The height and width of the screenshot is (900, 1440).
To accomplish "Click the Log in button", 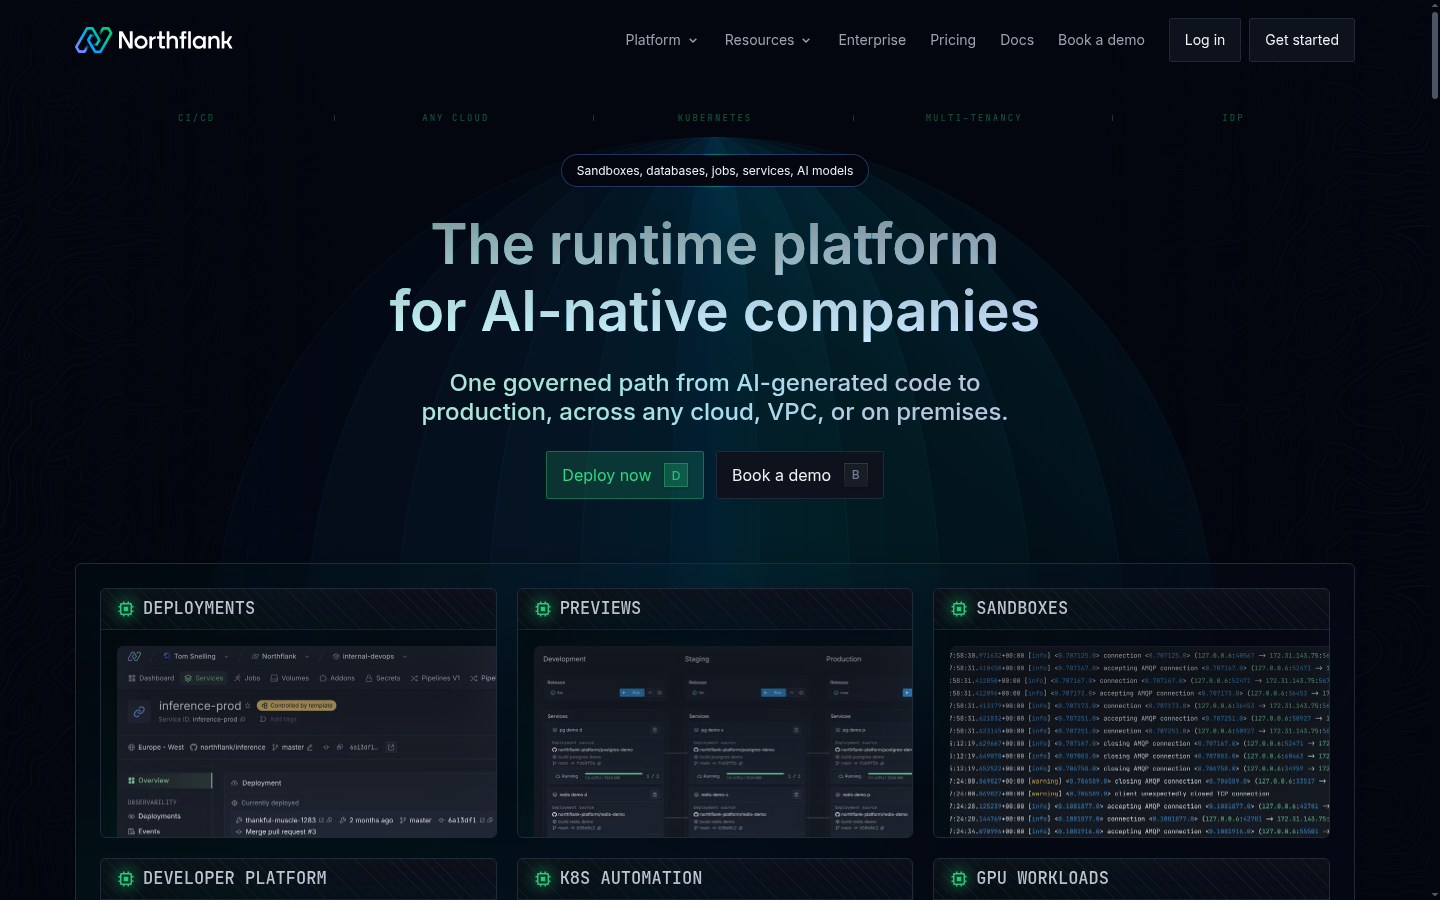I will (x=1205, y=40).
